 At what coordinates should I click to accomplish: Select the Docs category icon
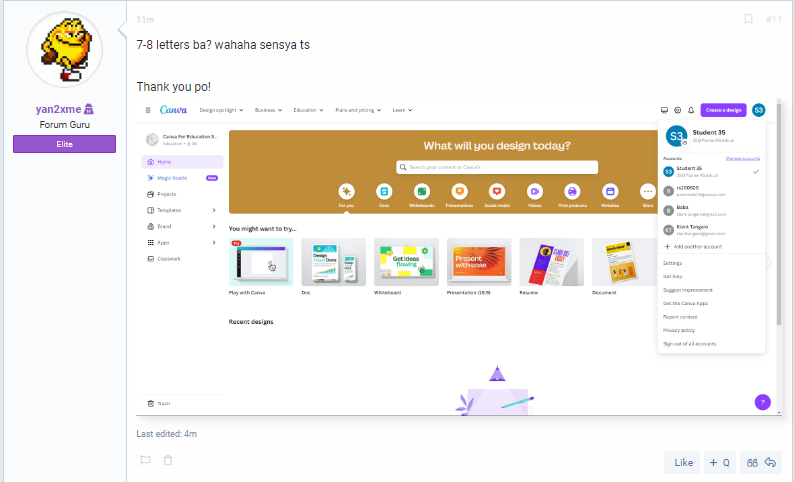click(384, 191)
